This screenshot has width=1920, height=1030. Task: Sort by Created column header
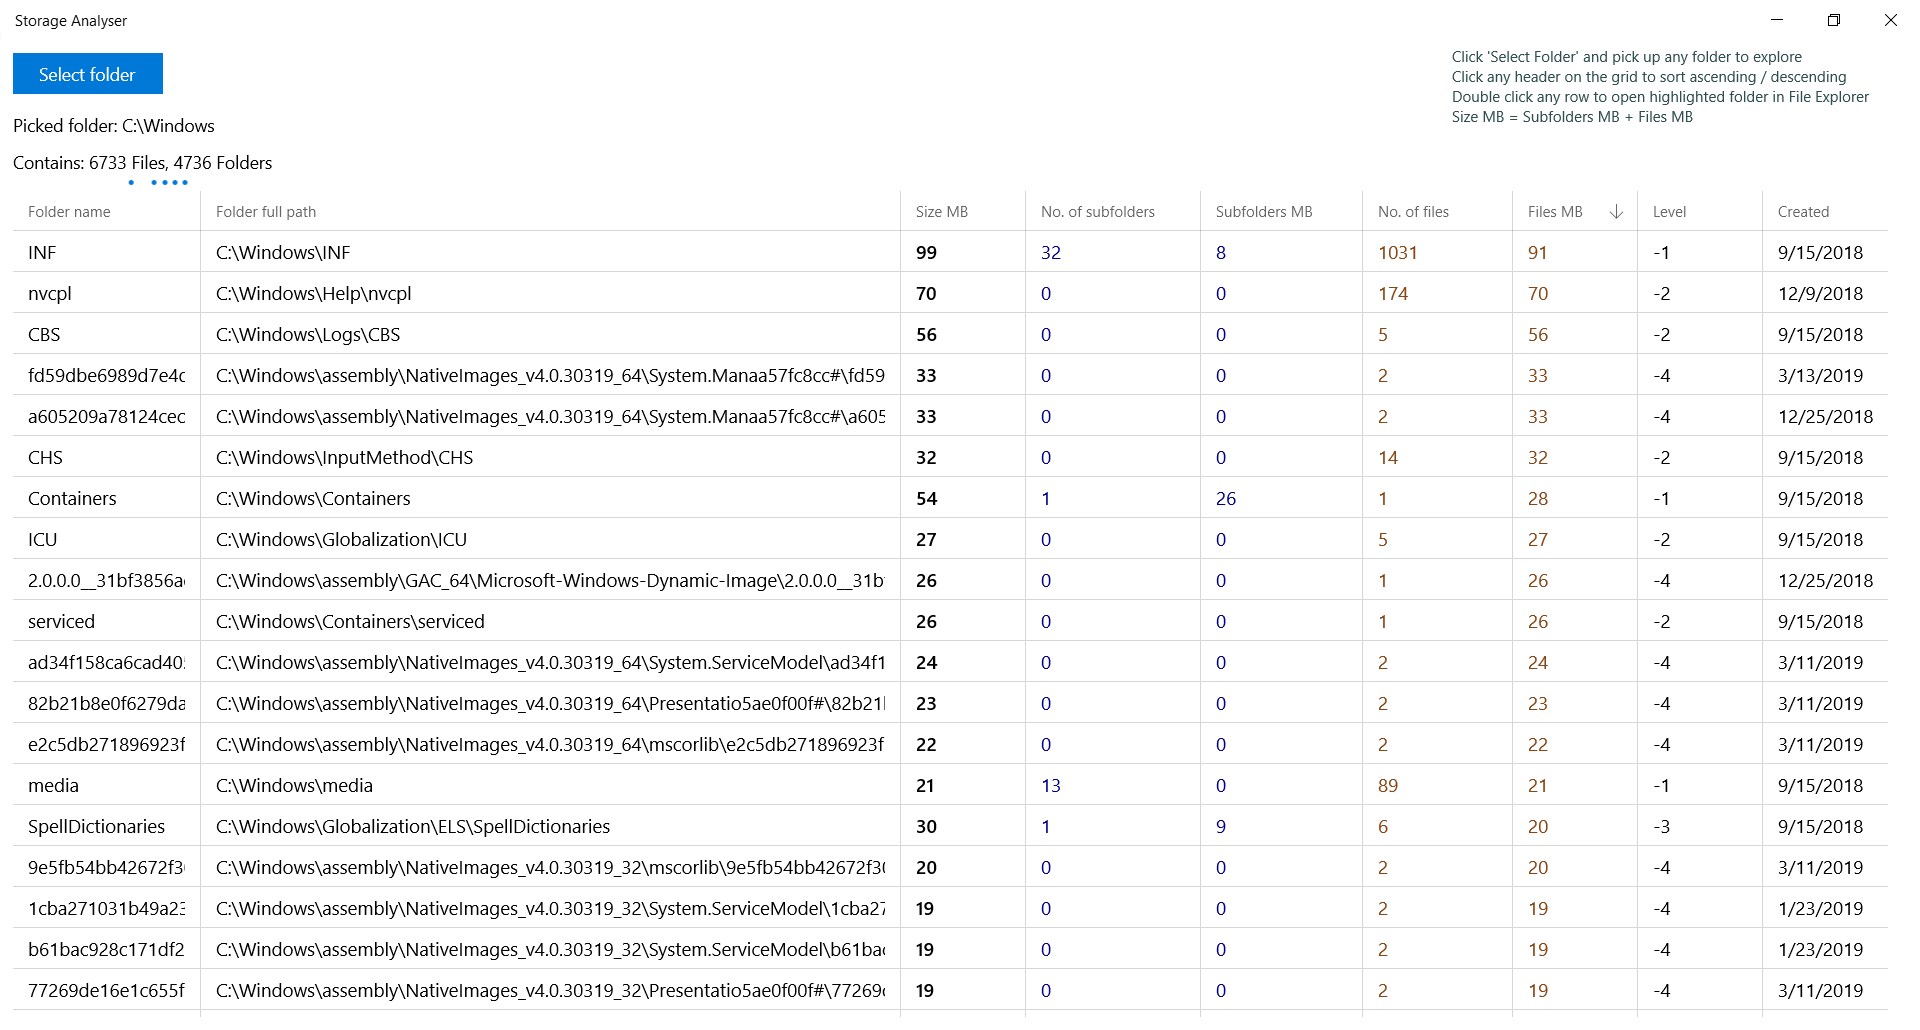tap(1803, 212)
